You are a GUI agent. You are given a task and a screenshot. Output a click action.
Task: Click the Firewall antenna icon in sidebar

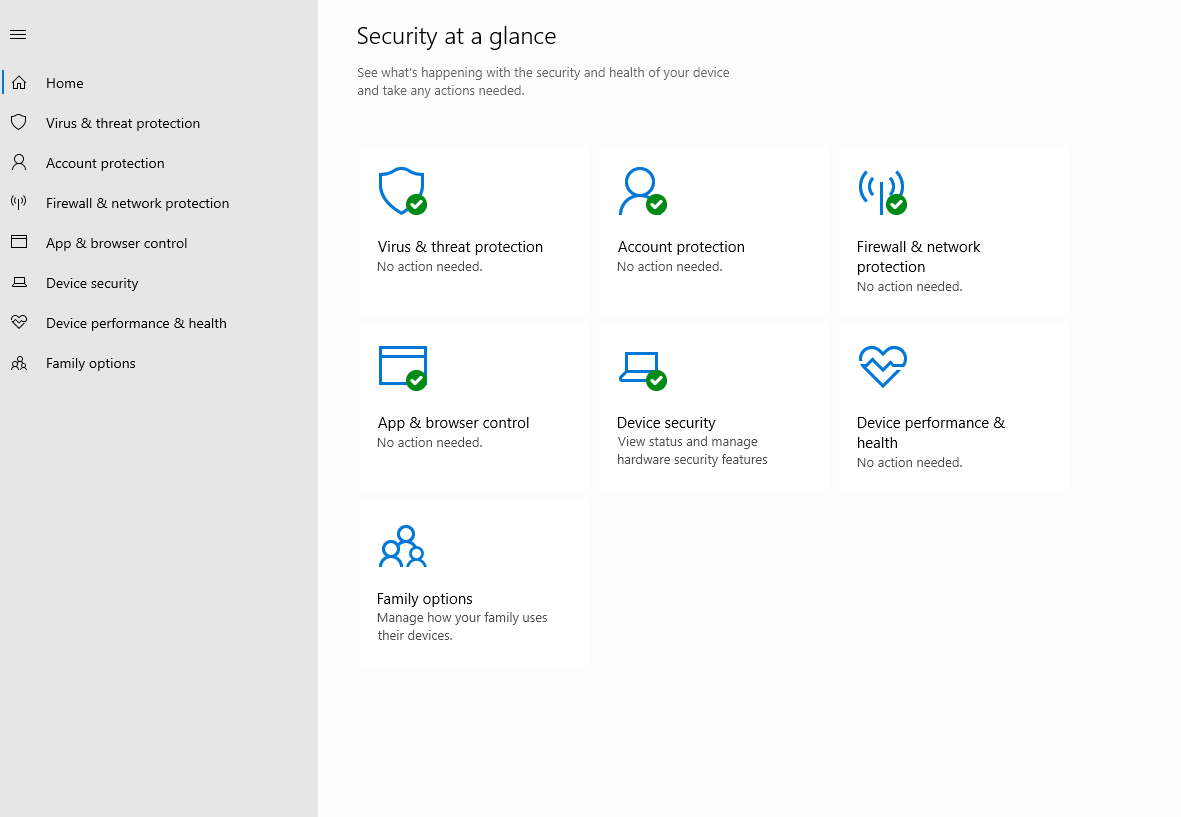click(19, 203)
